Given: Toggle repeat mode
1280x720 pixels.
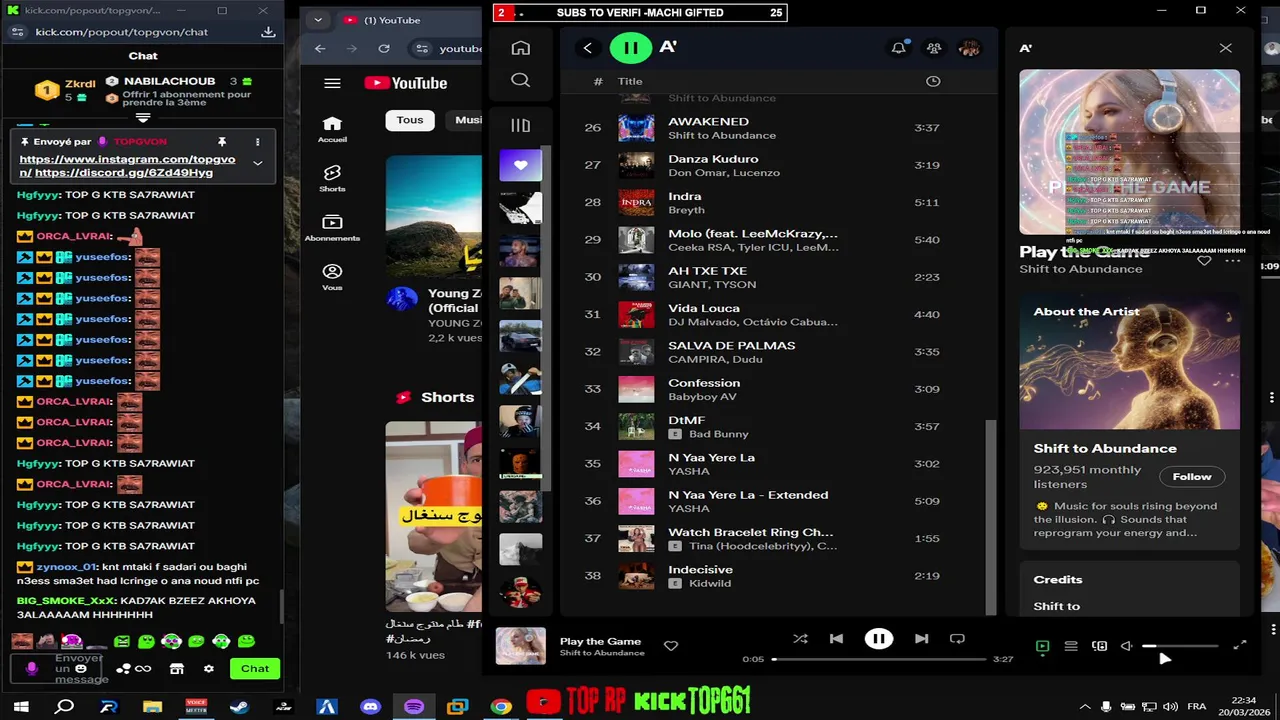Looking at the screenshot, I should pyautogui.click(x=957, y=639).
